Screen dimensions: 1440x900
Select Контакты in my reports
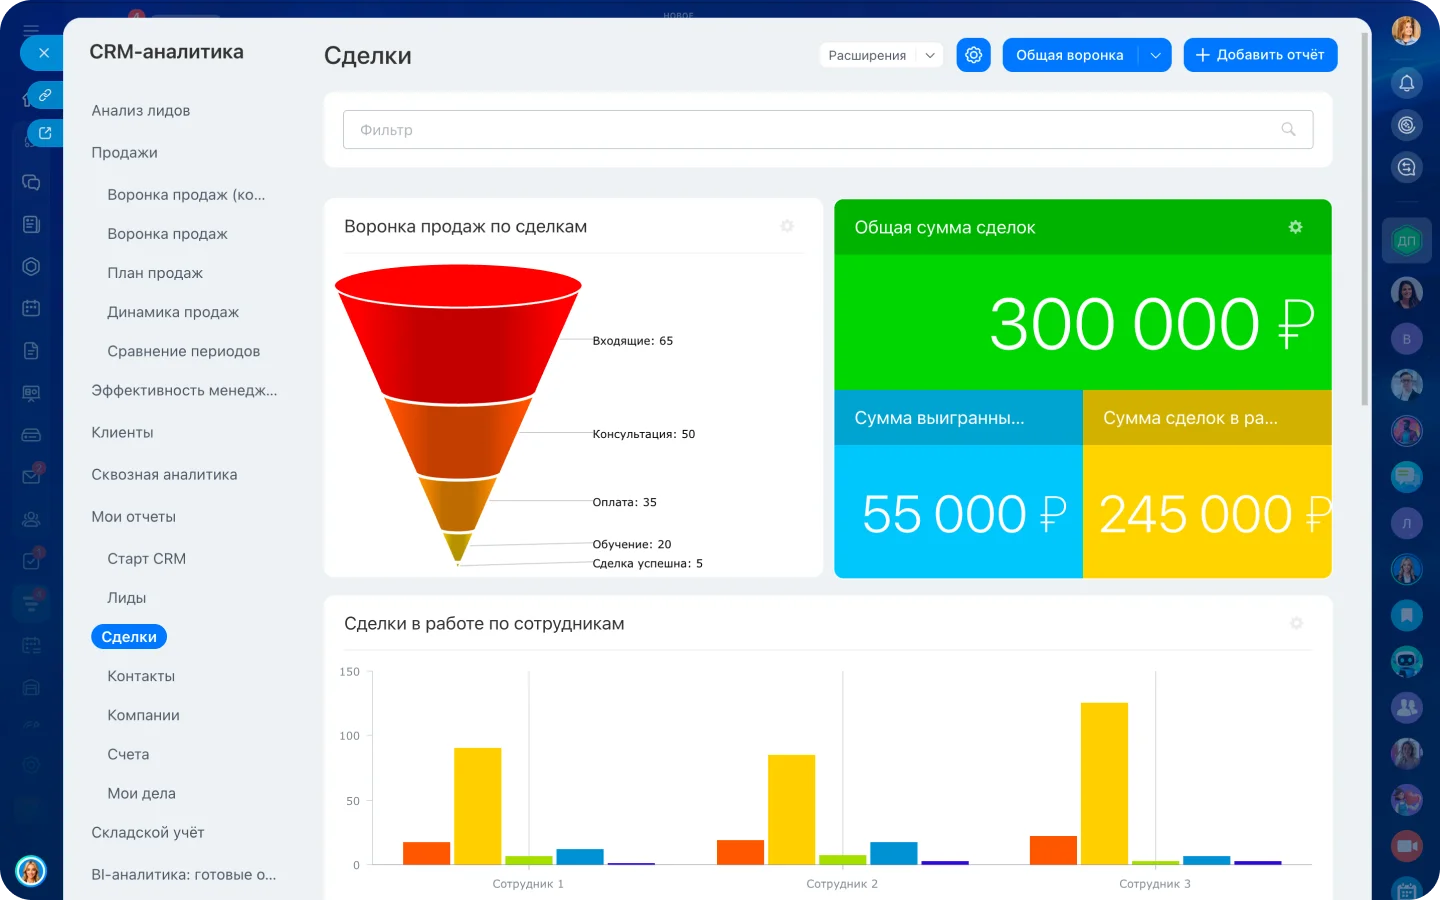click(x=141, y=676)
